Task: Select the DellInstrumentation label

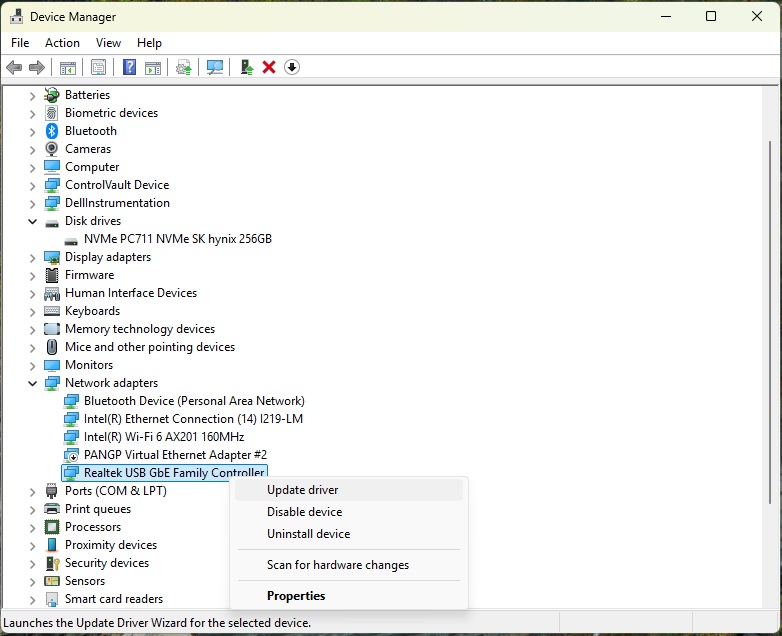Action: click(117, 203)
